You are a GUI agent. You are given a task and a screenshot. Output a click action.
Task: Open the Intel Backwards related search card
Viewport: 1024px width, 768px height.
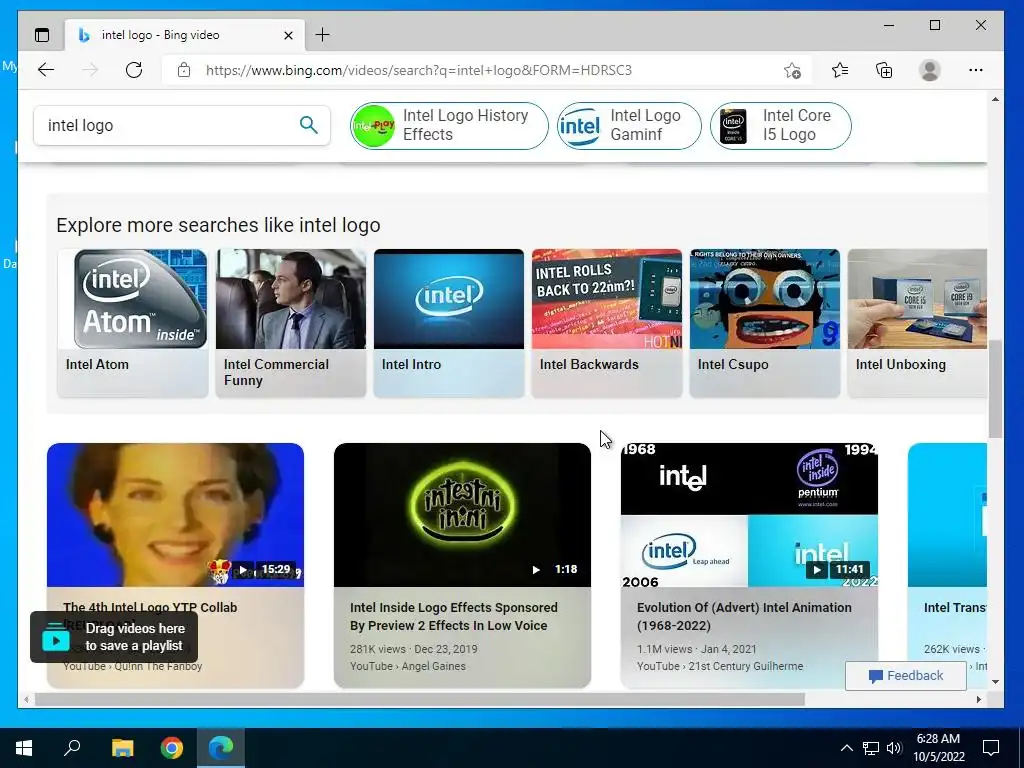607,323
